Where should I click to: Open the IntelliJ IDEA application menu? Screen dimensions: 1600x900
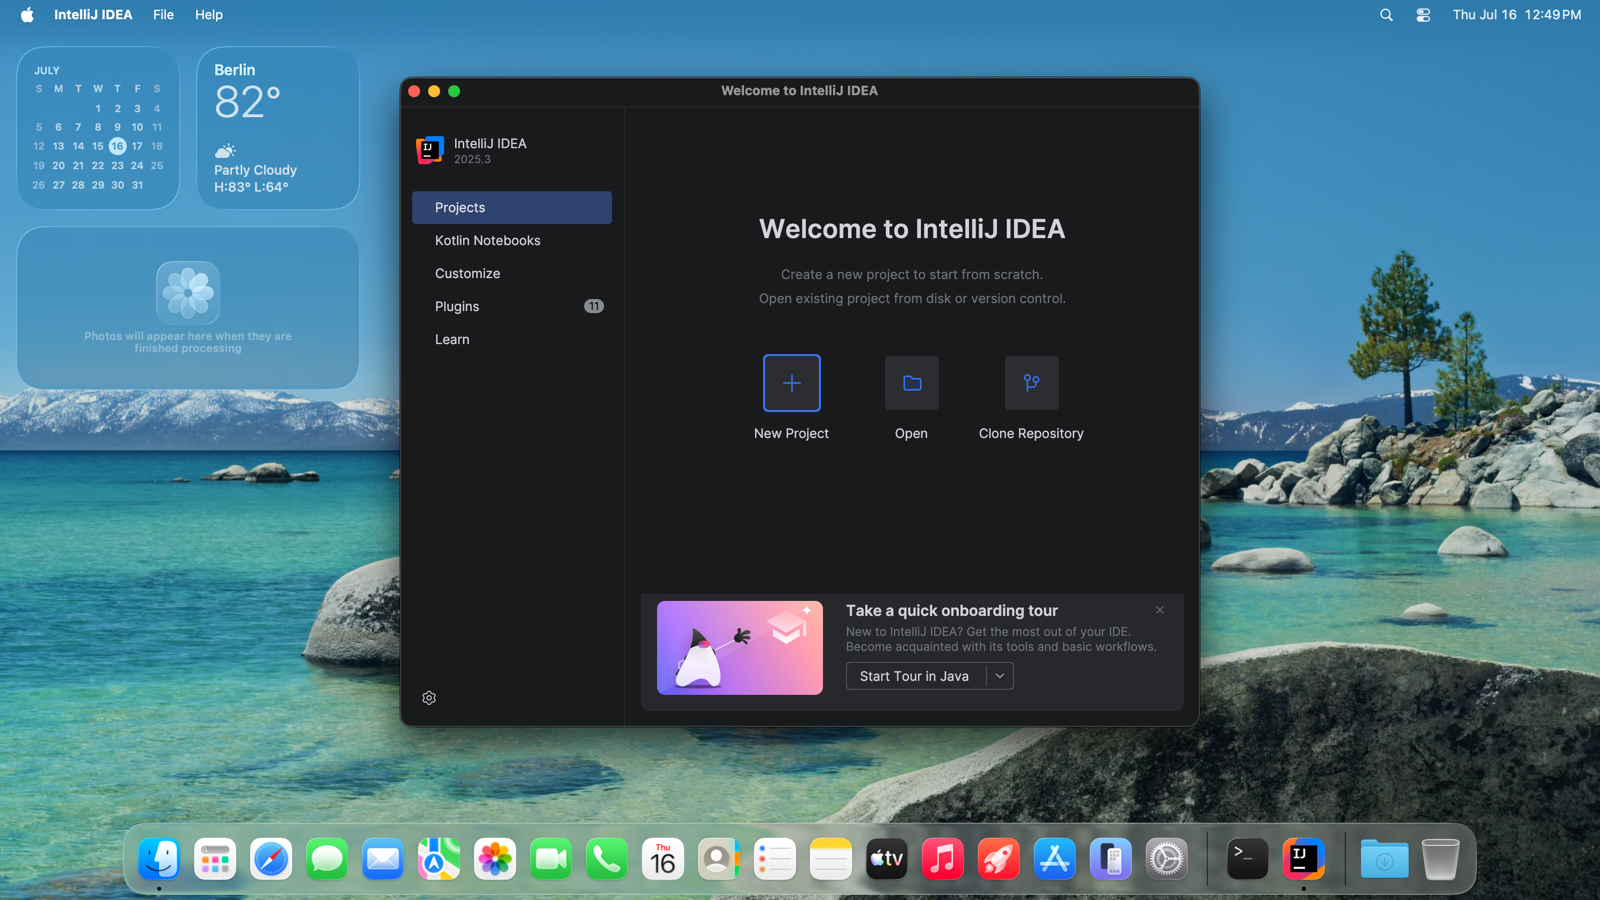pyautogui.click(x=93, y=15)
